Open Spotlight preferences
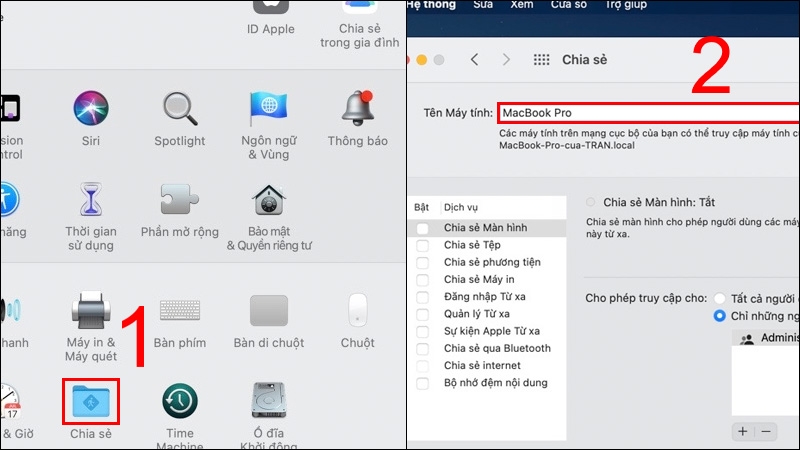 tap(180, 109)
